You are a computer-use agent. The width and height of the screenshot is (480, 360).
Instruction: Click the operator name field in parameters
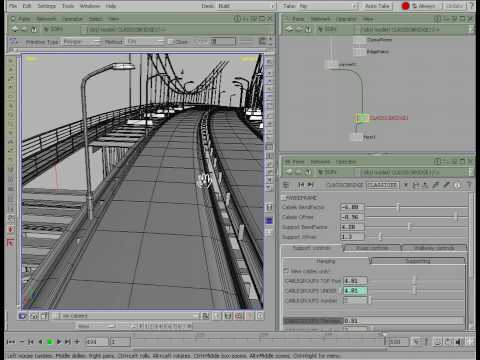pos(383,185)
